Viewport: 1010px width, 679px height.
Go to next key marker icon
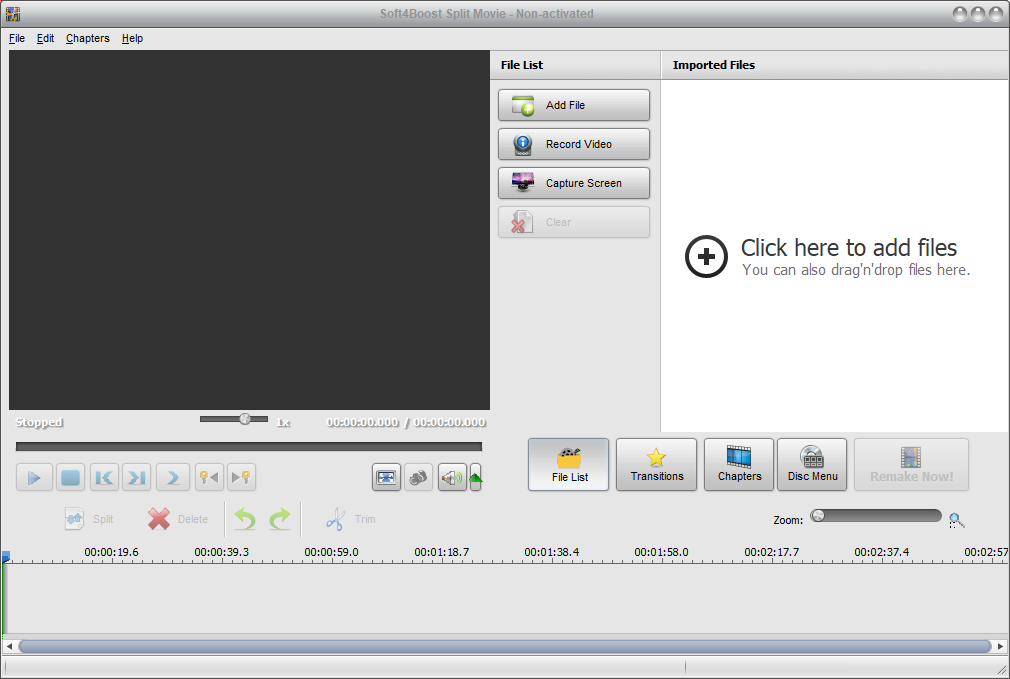pos(241,477)
